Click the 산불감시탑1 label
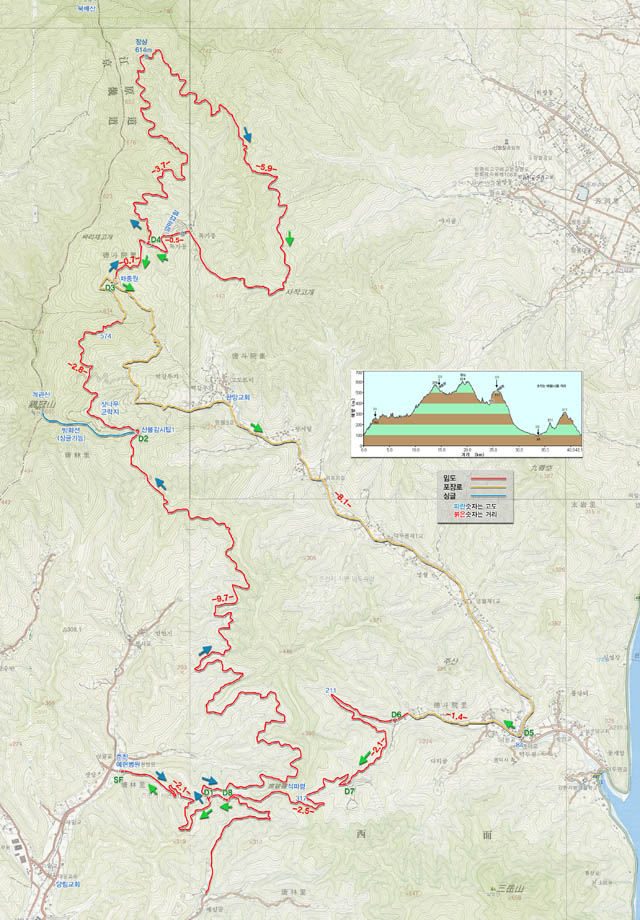The width and height of the screenshot is (640, 920). [x=154, y=429]
